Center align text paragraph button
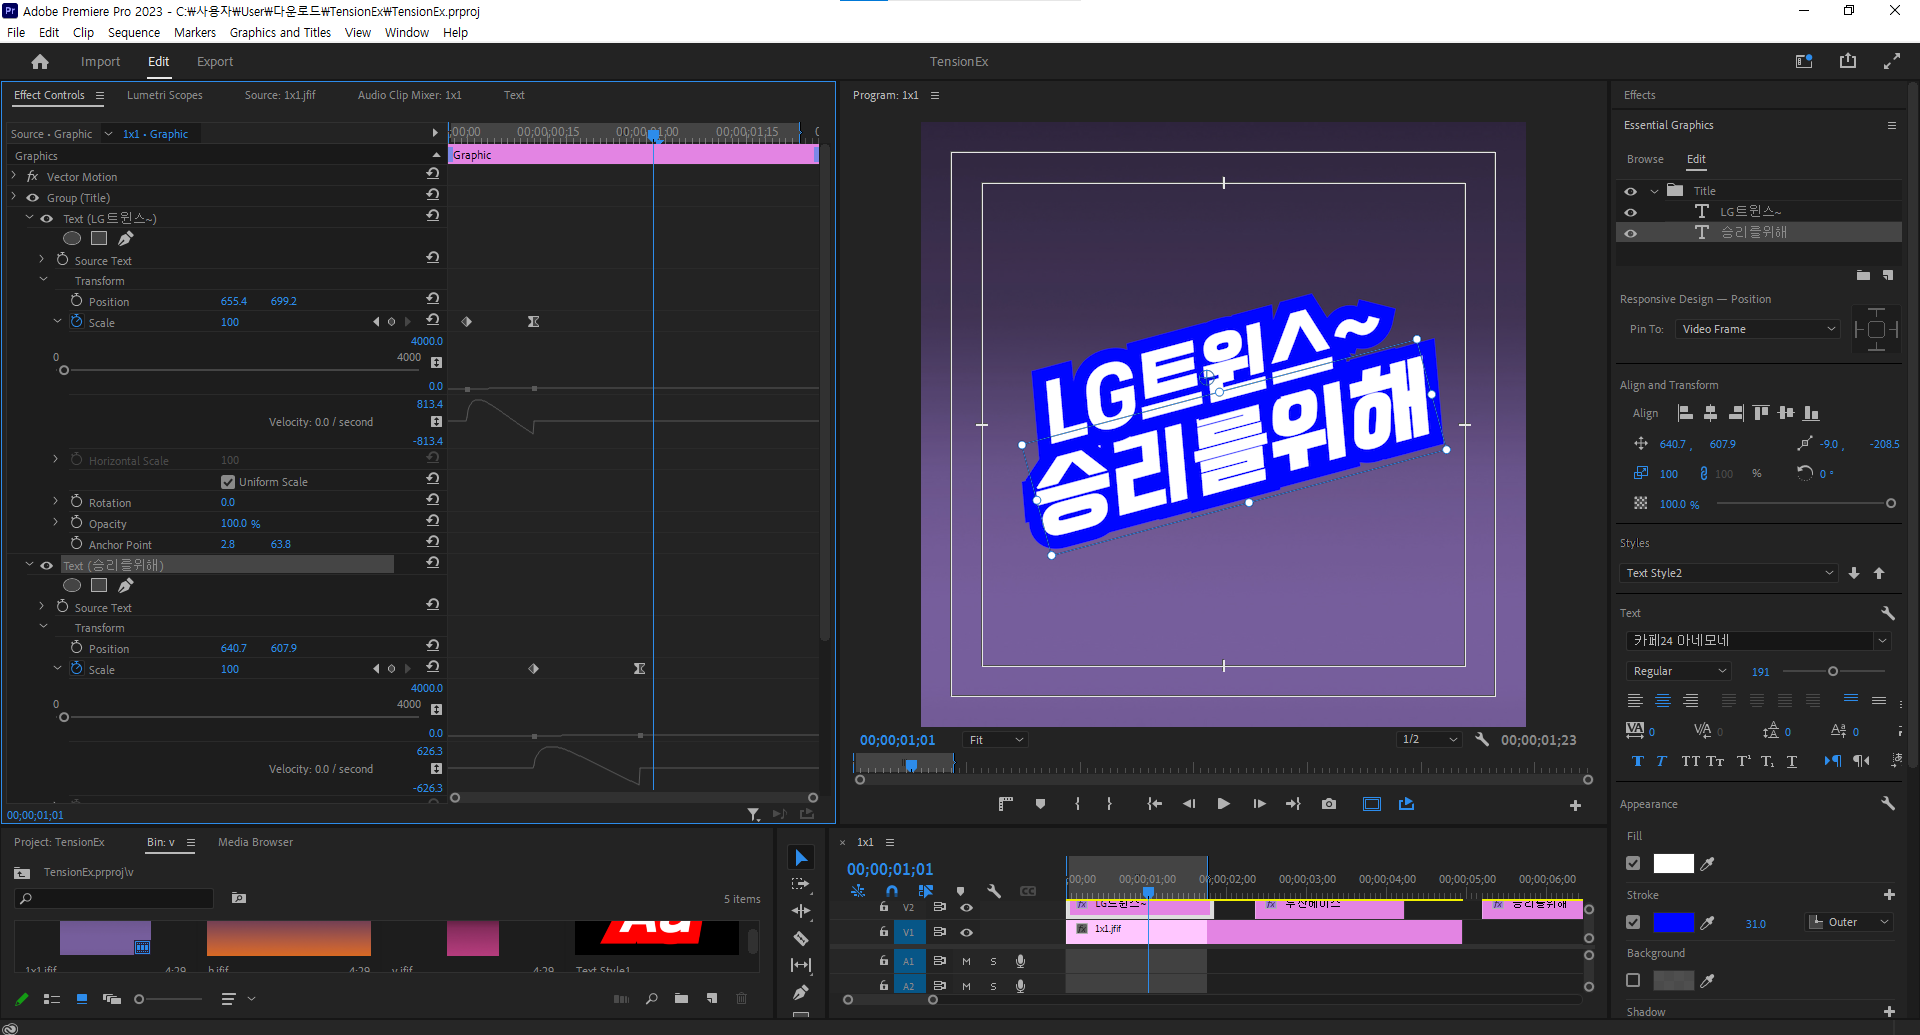 [1663, 701]
